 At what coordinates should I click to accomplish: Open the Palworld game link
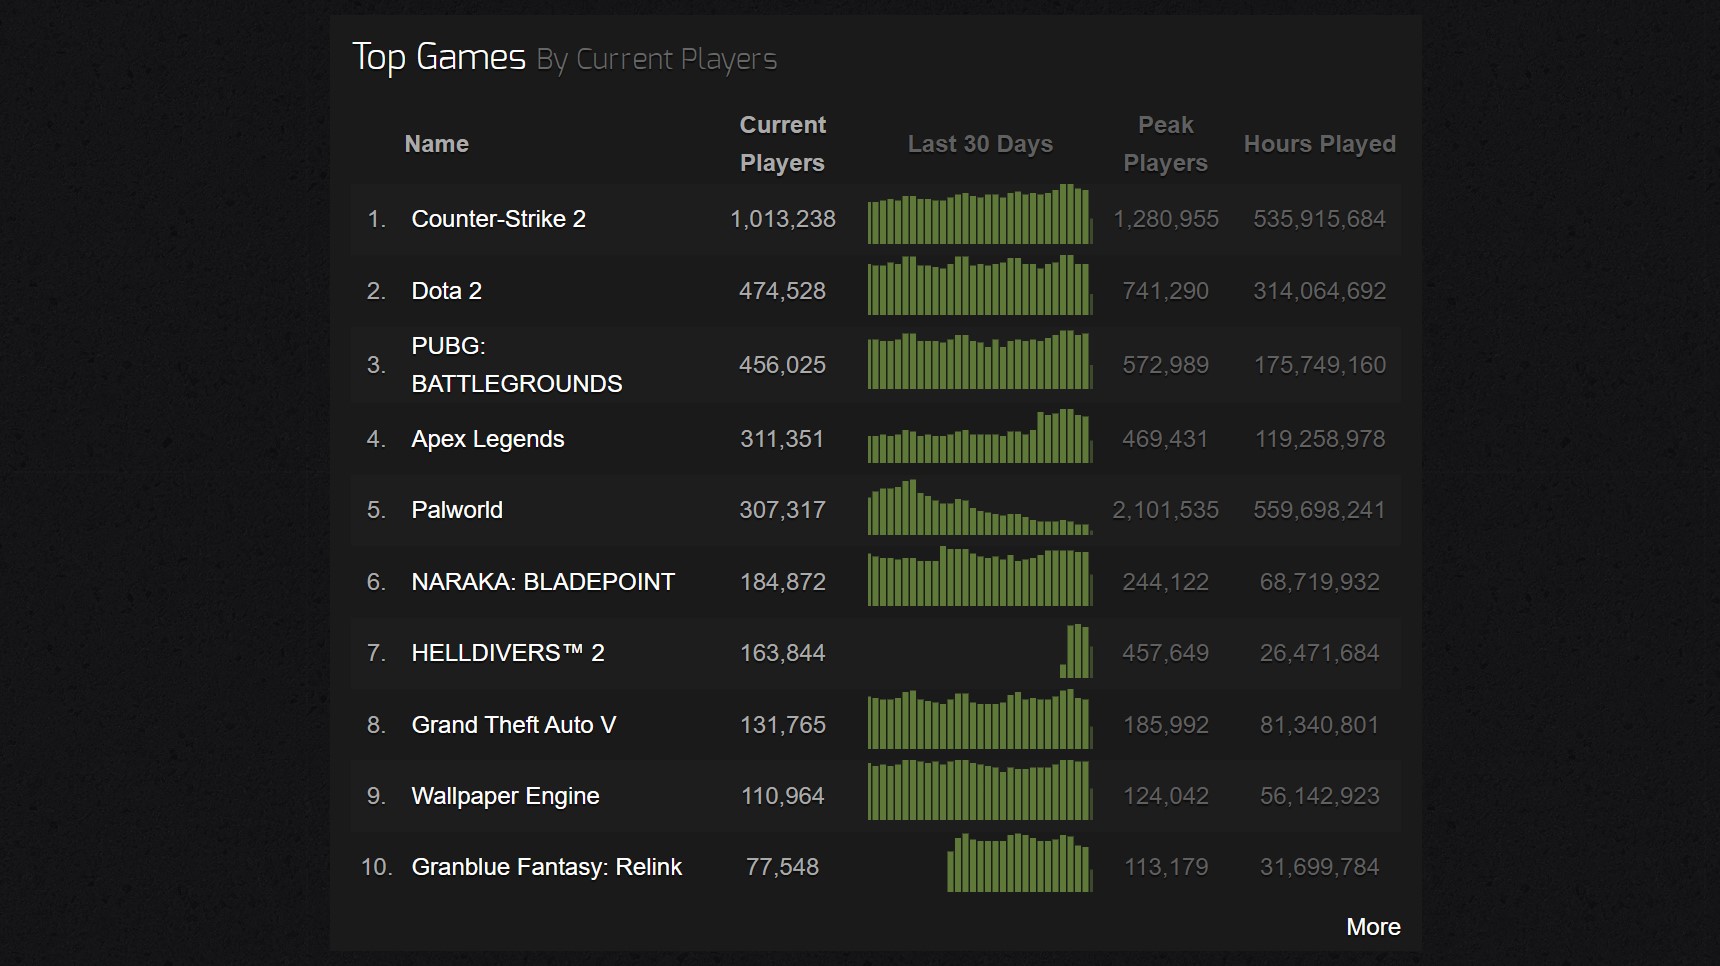coord(457,510)
